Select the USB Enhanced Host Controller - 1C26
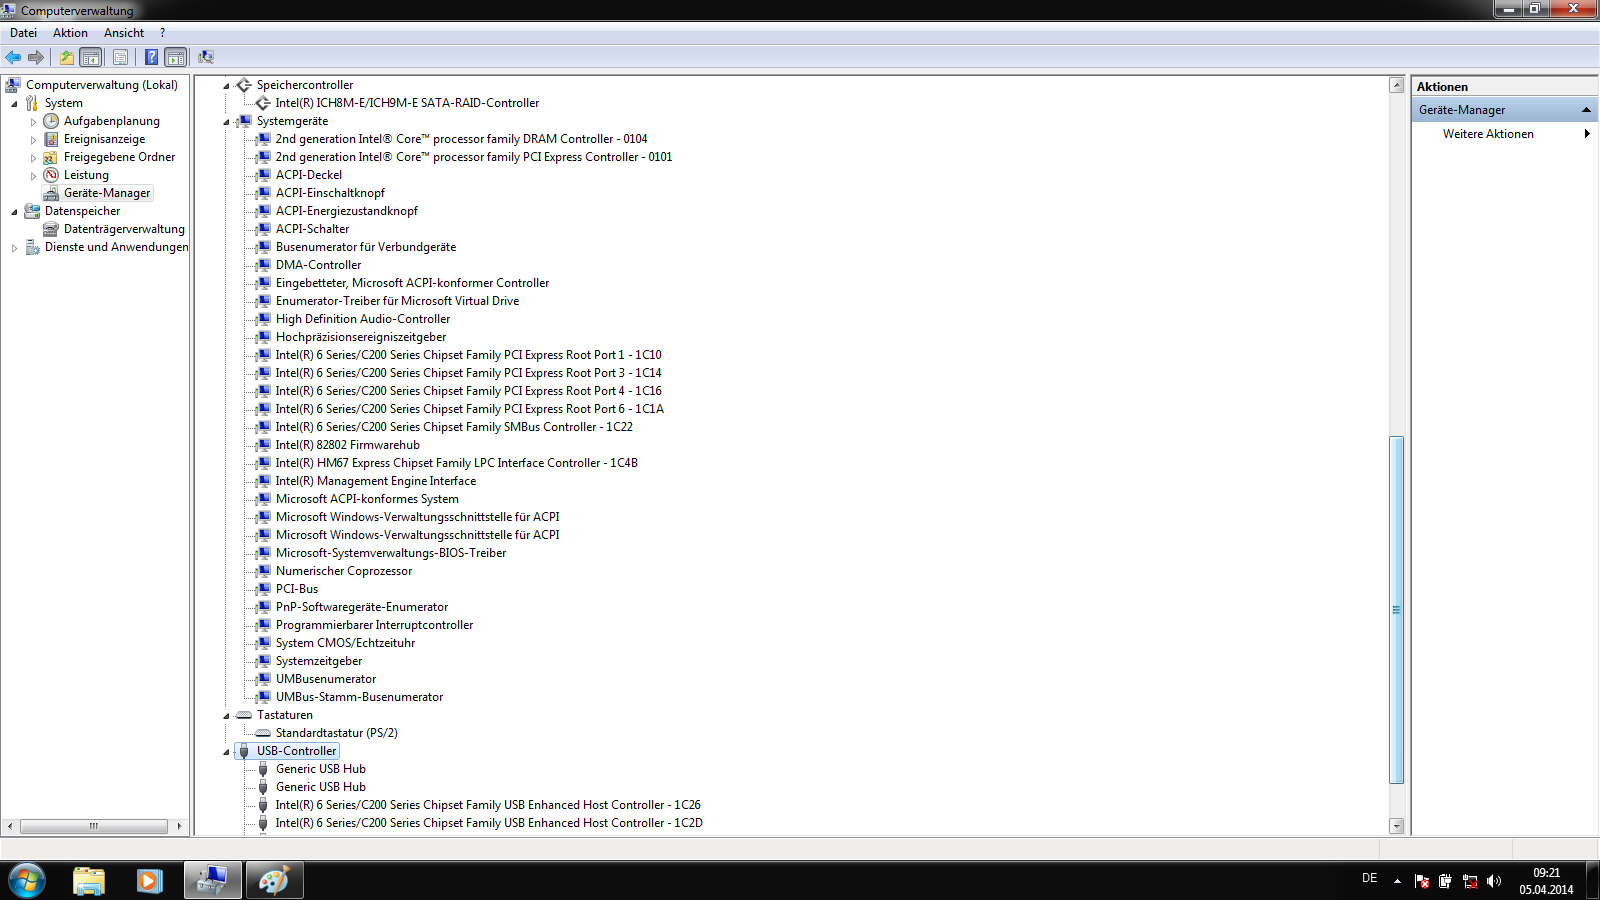Viewport: 1600px width, 900px height. pyautogui.click(x=488, y=805)
